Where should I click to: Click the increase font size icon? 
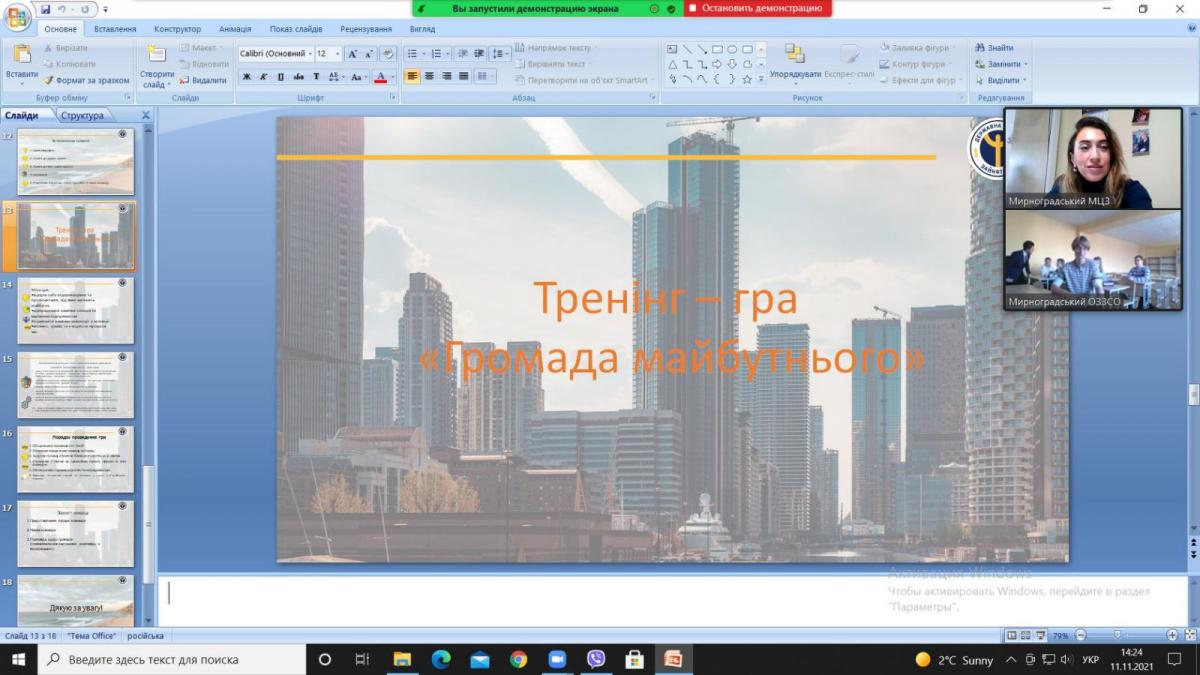coord(353,54)
